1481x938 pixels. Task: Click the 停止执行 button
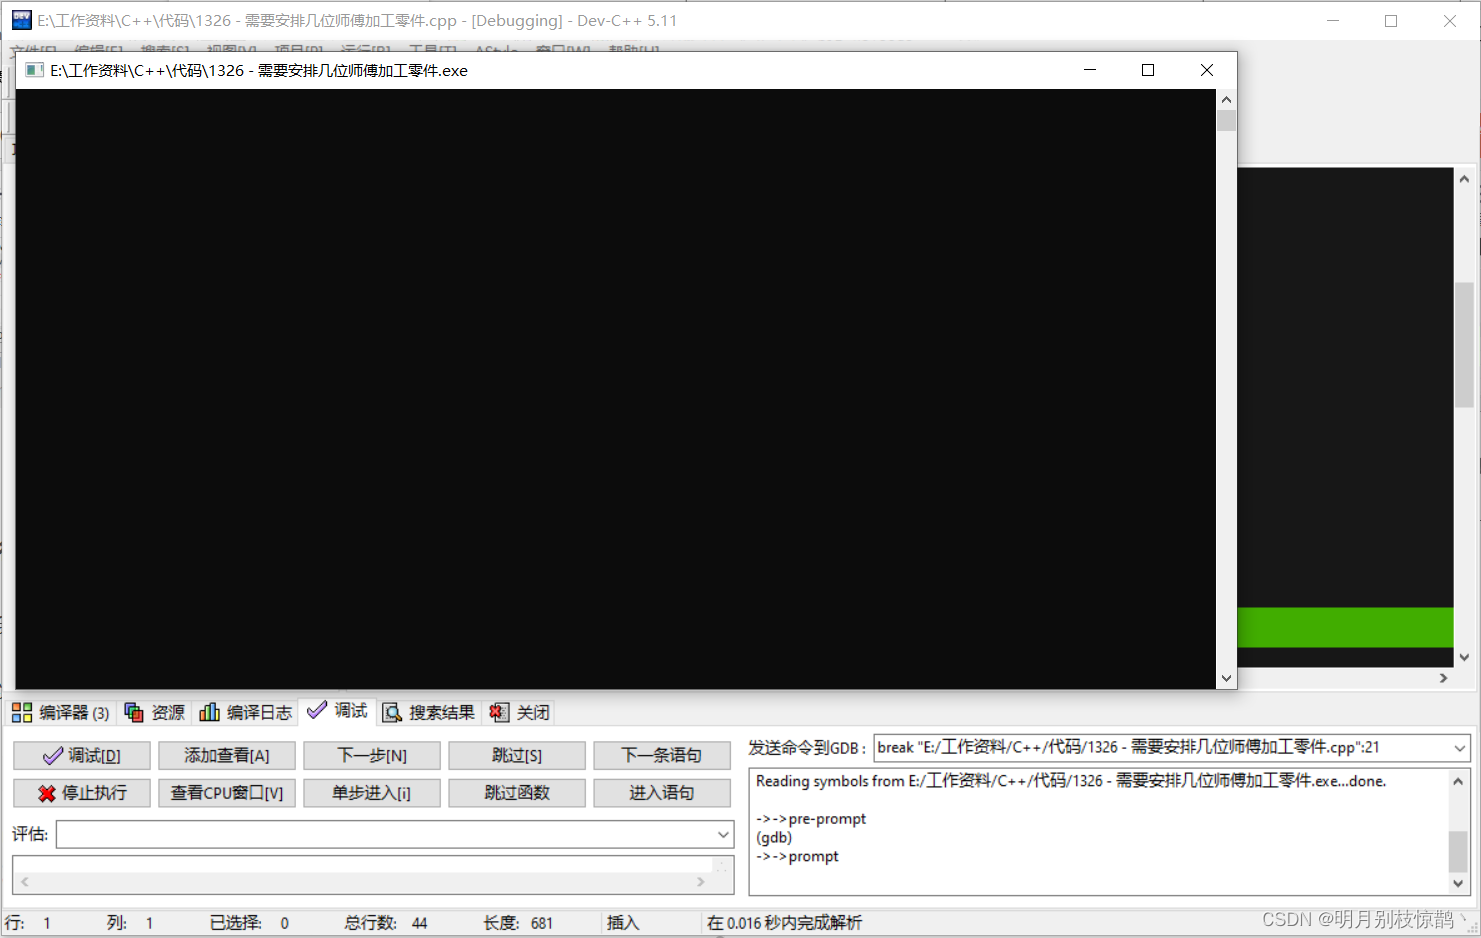tap(82, 793)
